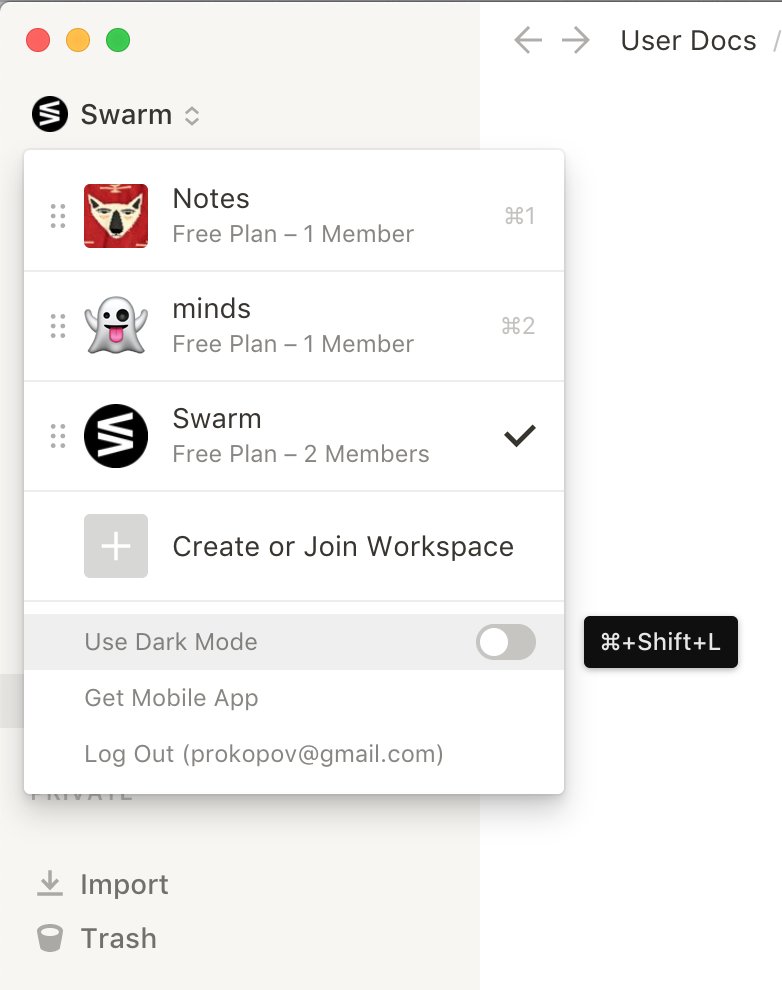The height and width of the screenshot is (990, 782).
Task: Open the User Docs breadcrumb
Action: [688, 40]
